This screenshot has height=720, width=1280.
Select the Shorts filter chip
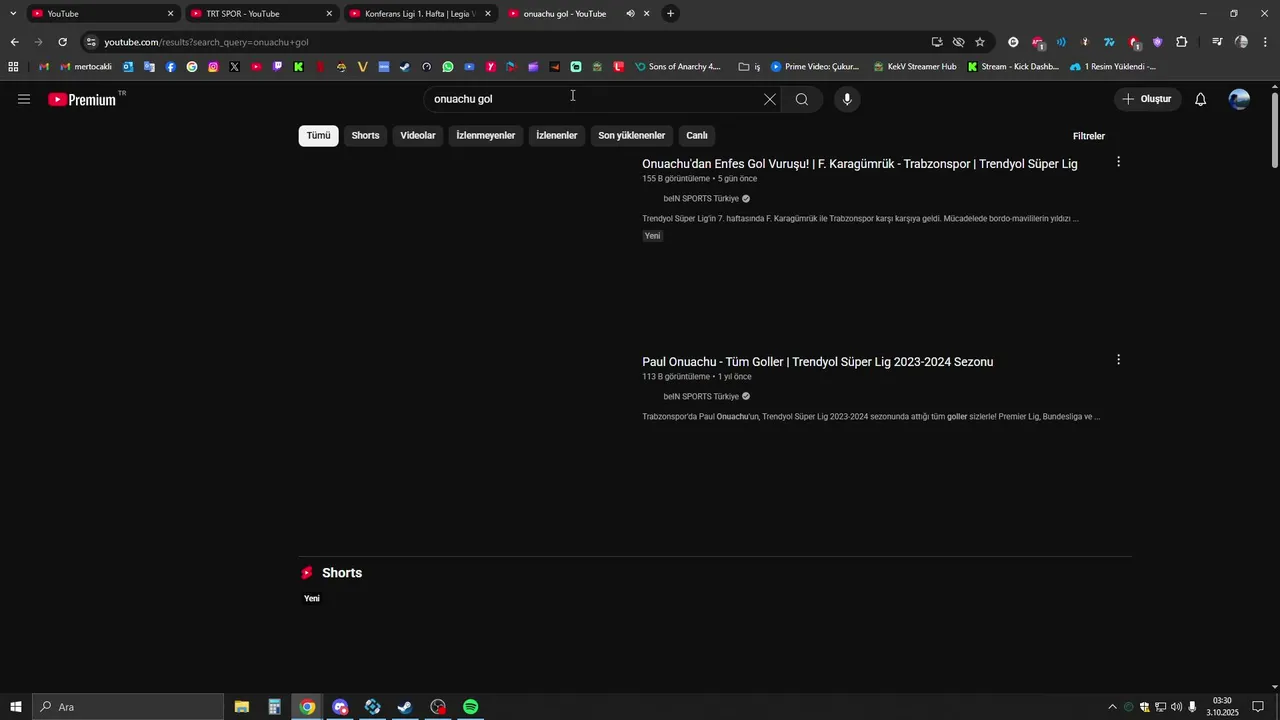[365, 136]
